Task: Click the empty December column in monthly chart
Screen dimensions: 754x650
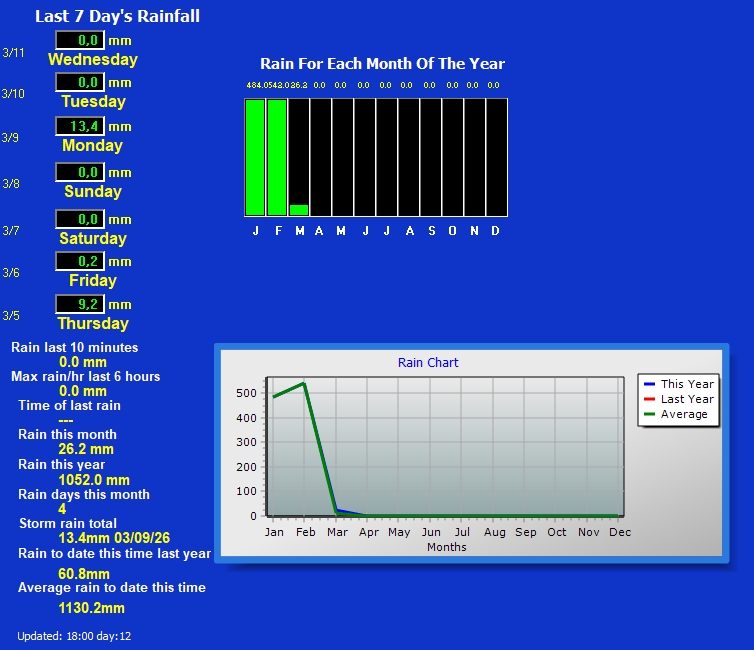Action: point(496,157)
